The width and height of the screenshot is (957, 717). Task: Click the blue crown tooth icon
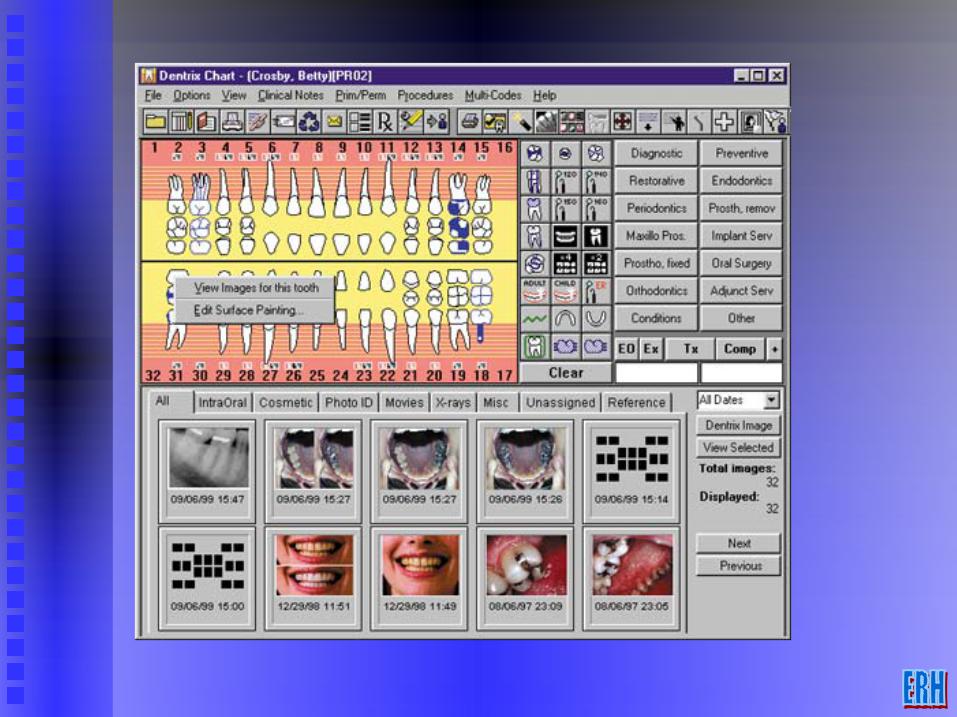click(x=535, y=208)
